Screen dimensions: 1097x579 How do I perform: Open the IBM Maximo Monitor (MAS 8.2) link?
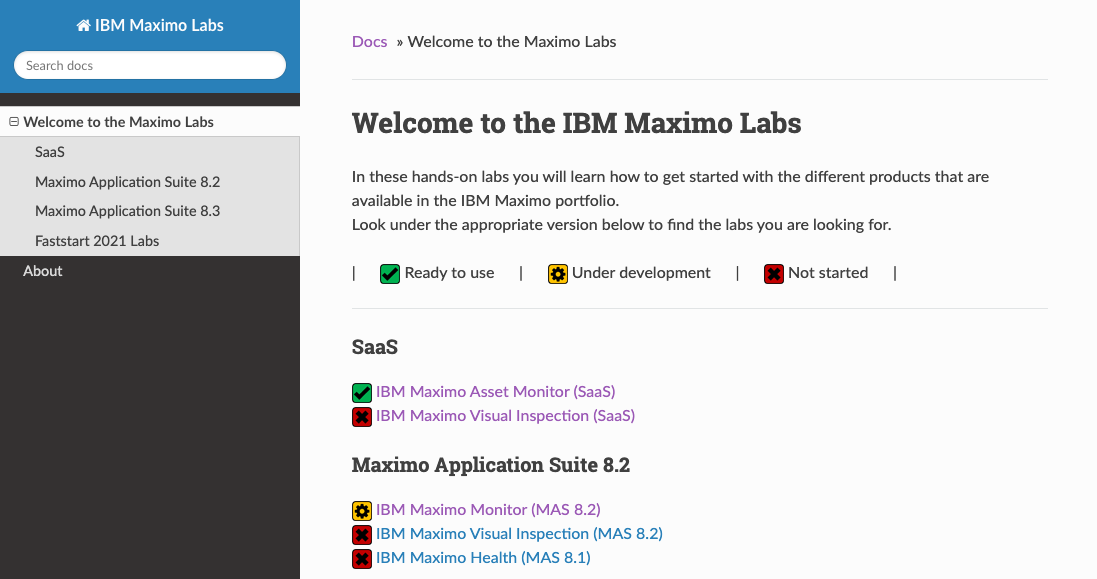488,510
